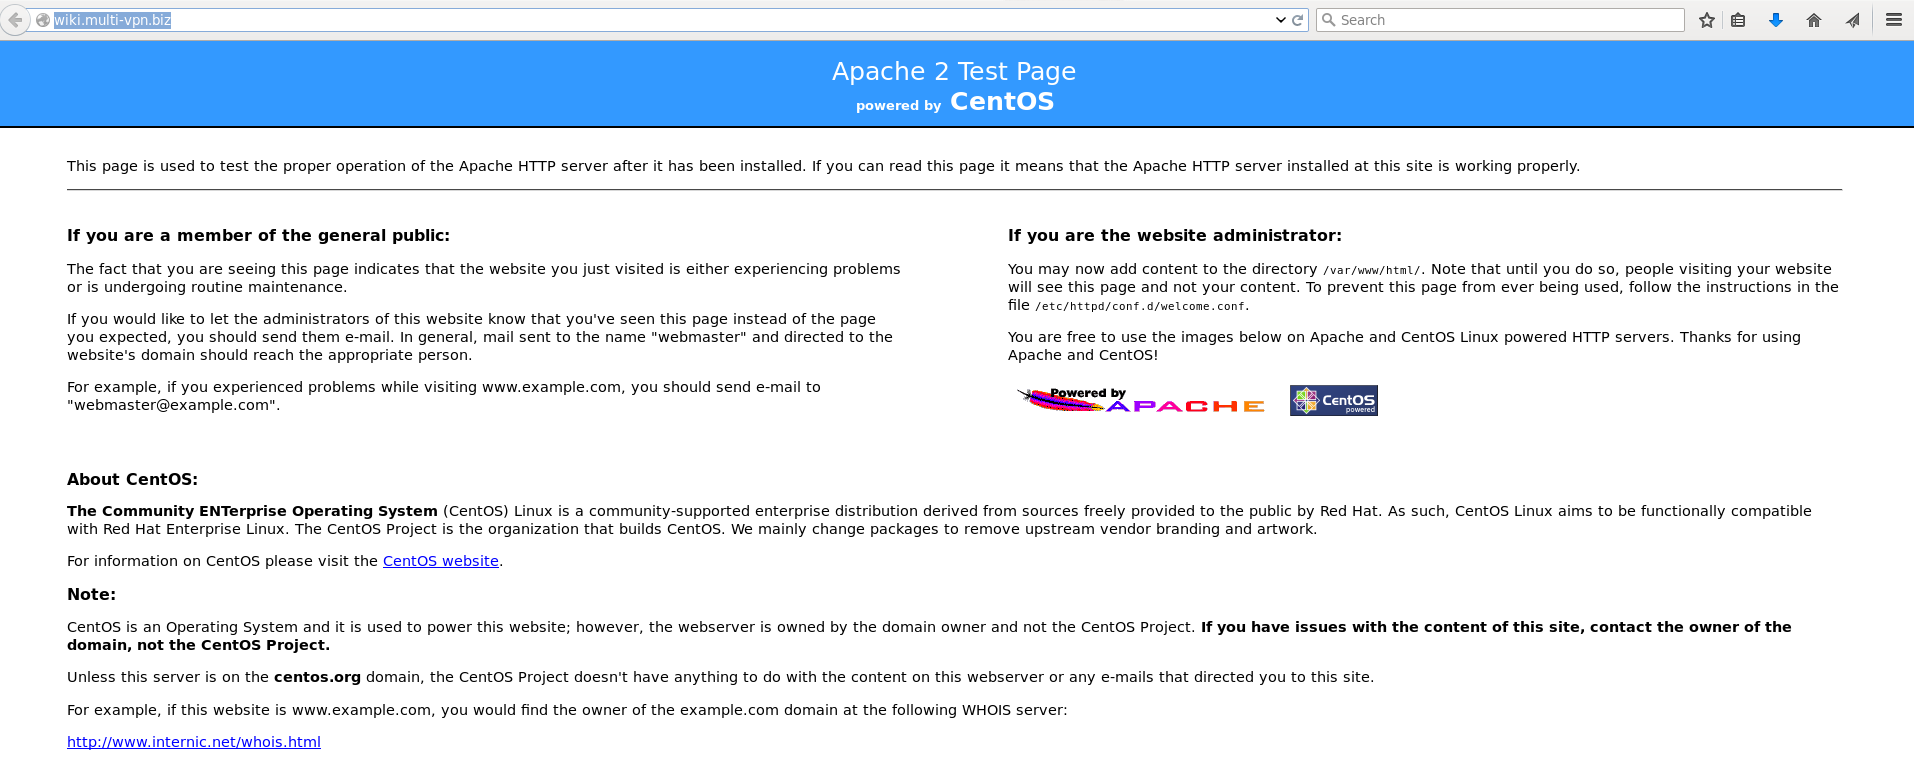Click the wiki.multi-vpn.biz address field
The height and width of the screenshot is (759, 1914).
(600, 20)
